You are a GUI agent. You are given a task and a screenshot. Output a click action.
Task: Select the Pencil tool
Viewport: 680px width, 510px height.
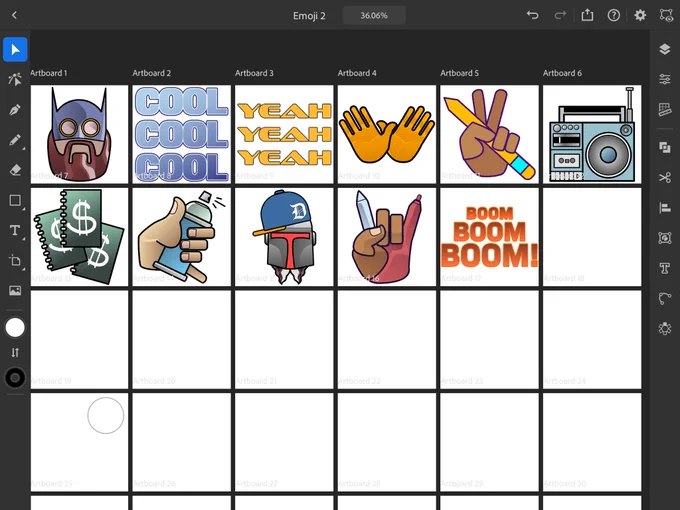pos(15,140)
